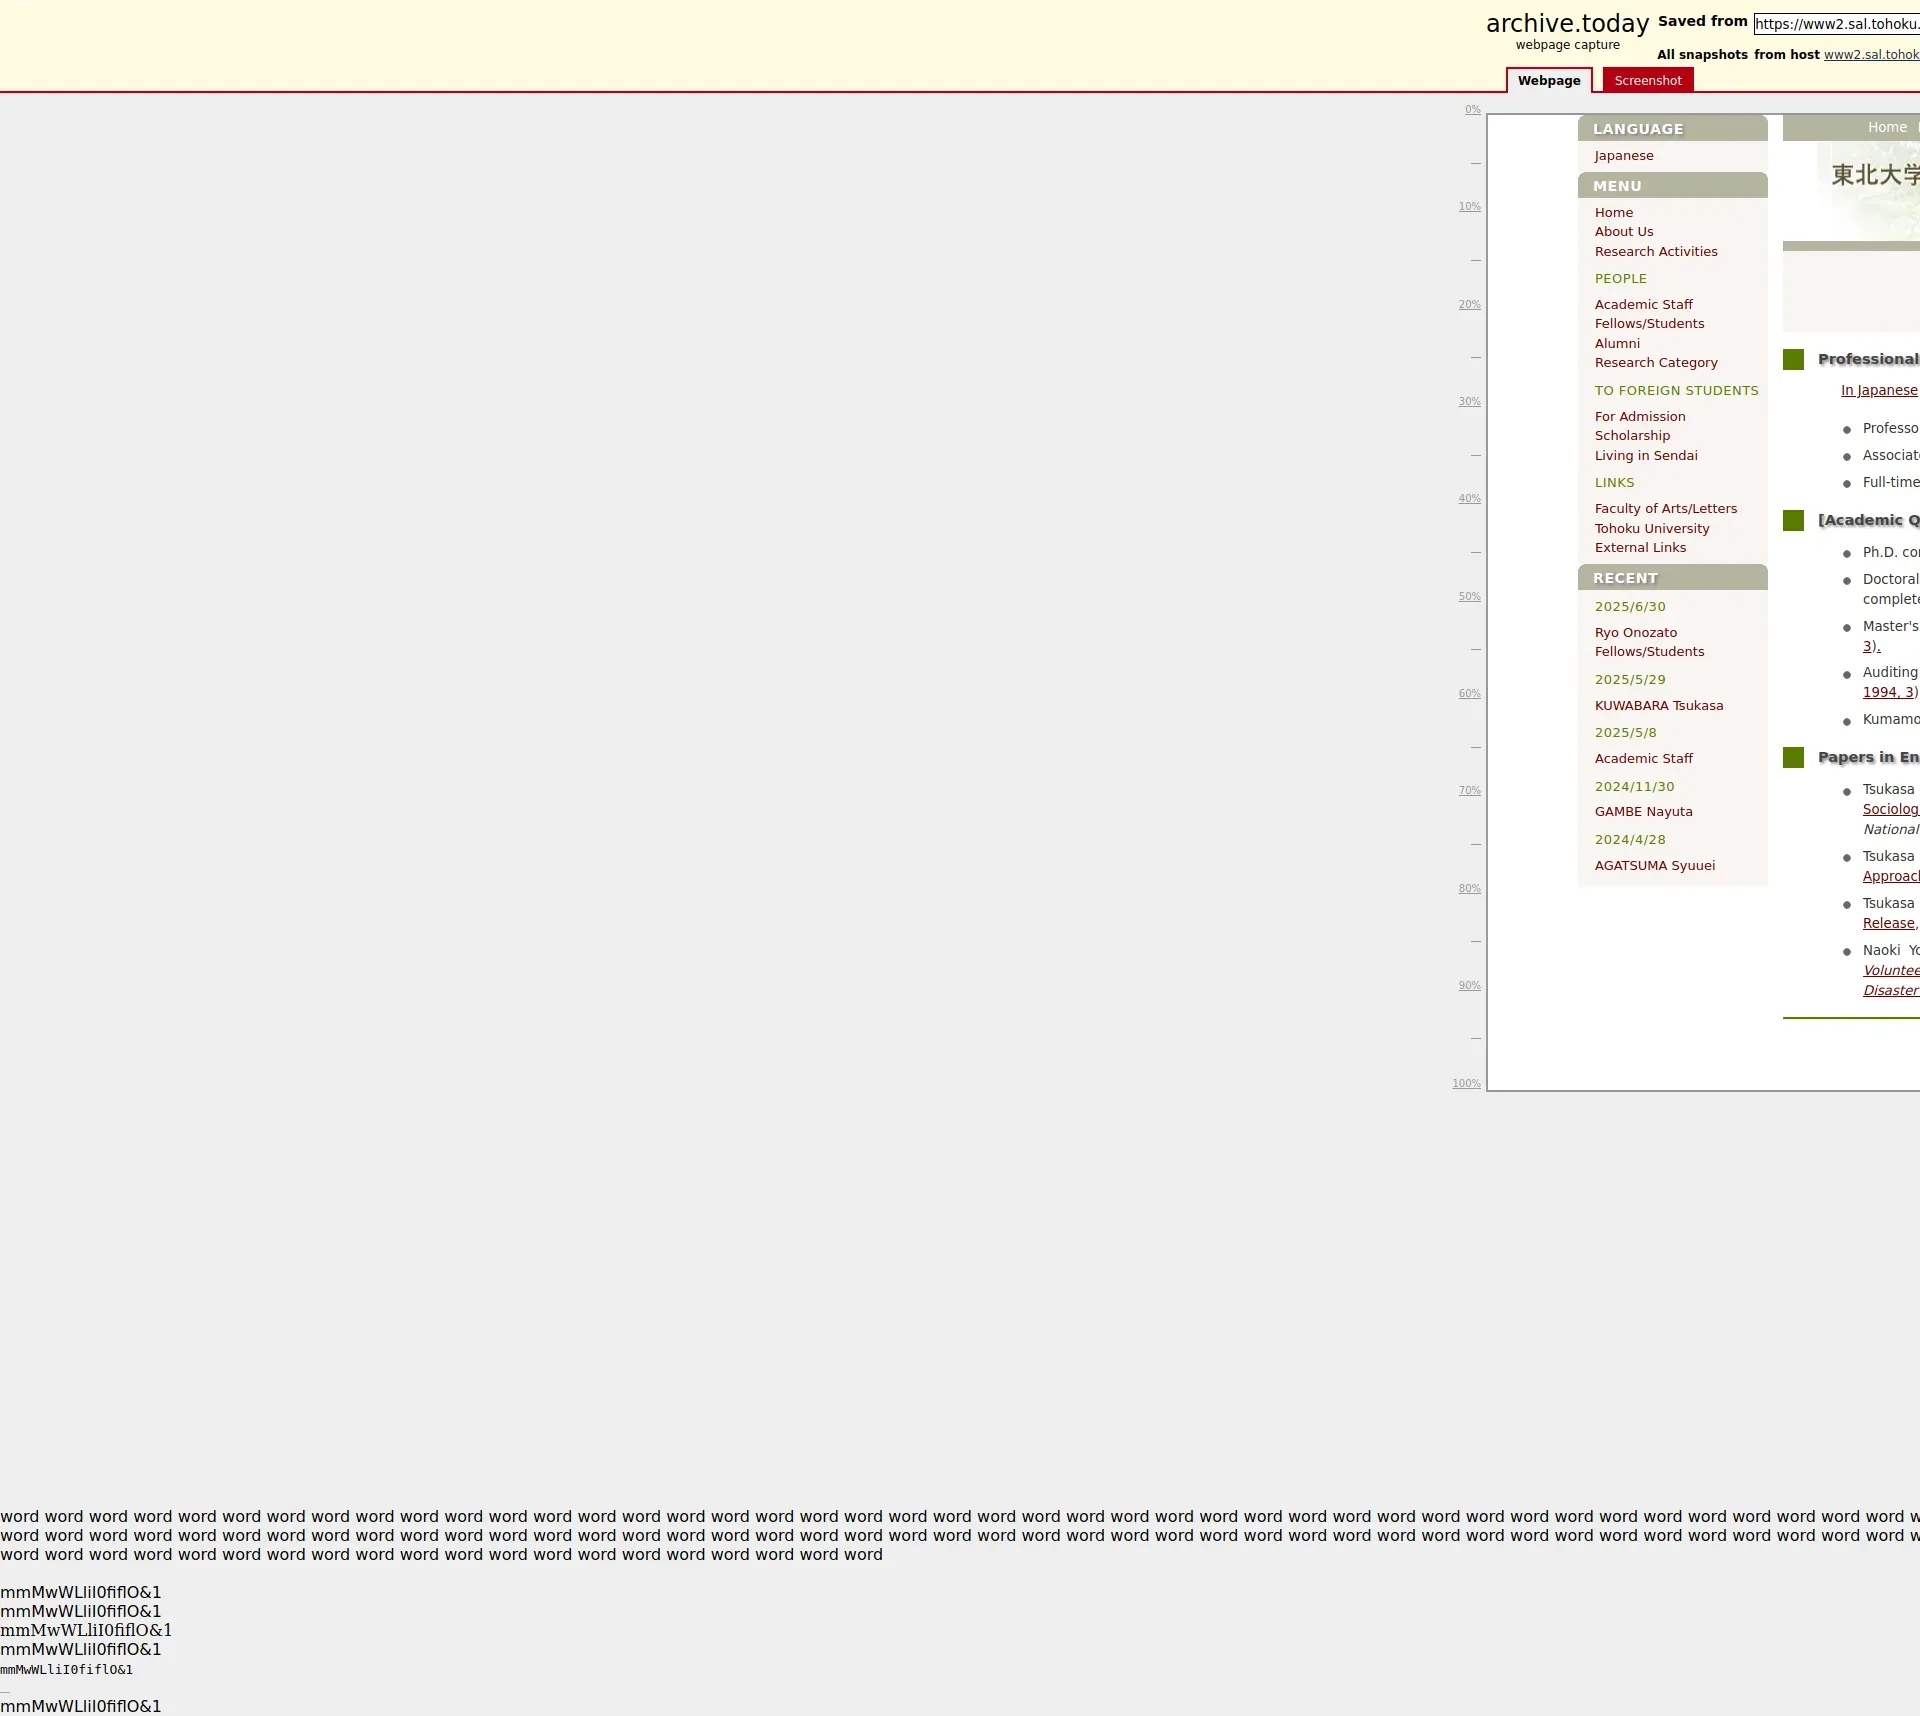Image resolution: width=1920 pixels, height=1716 pixels.
Task: Open the www2.sal.tohoku host snapshots link
Action: point(1870,55)
